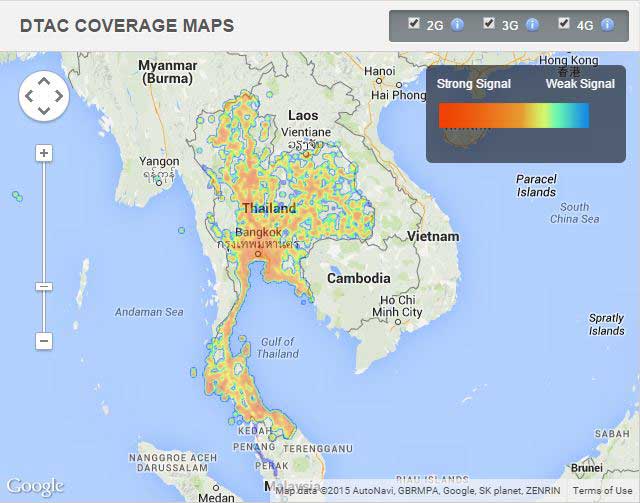Uncheck the 3G coverage checkbox
This screenshot has height=503, width=640.
tap(489, 23)
